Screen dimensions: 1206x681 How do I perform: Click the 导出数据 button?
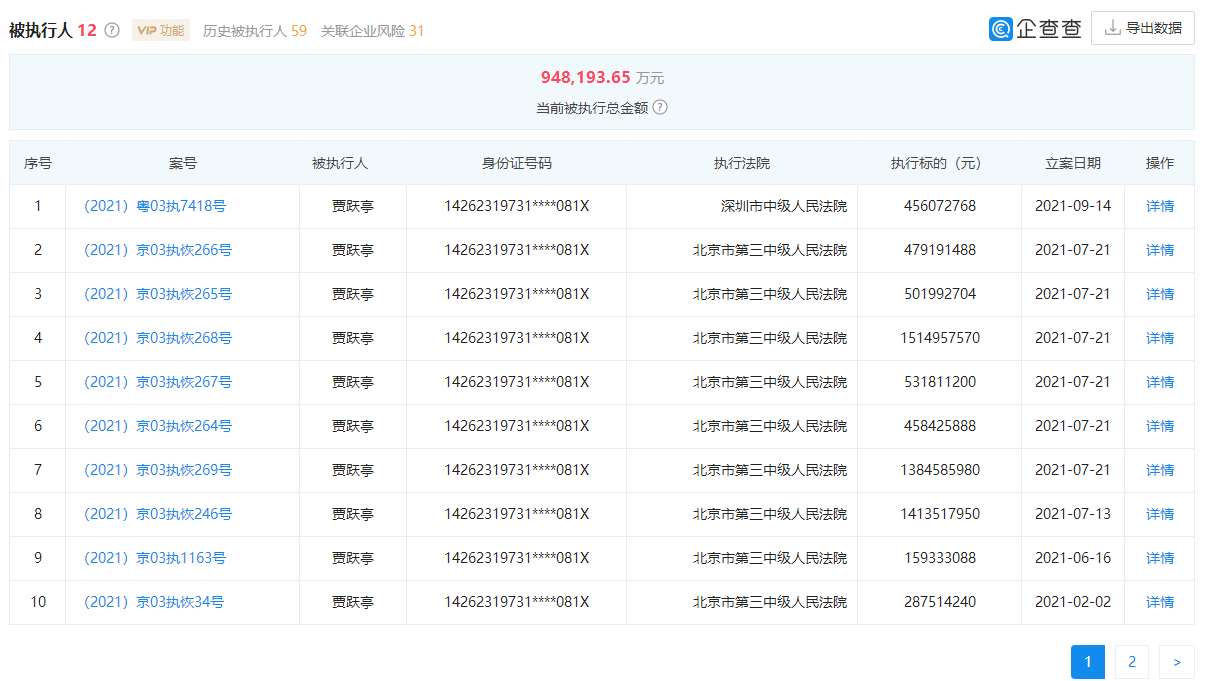tap(1142, 27)
